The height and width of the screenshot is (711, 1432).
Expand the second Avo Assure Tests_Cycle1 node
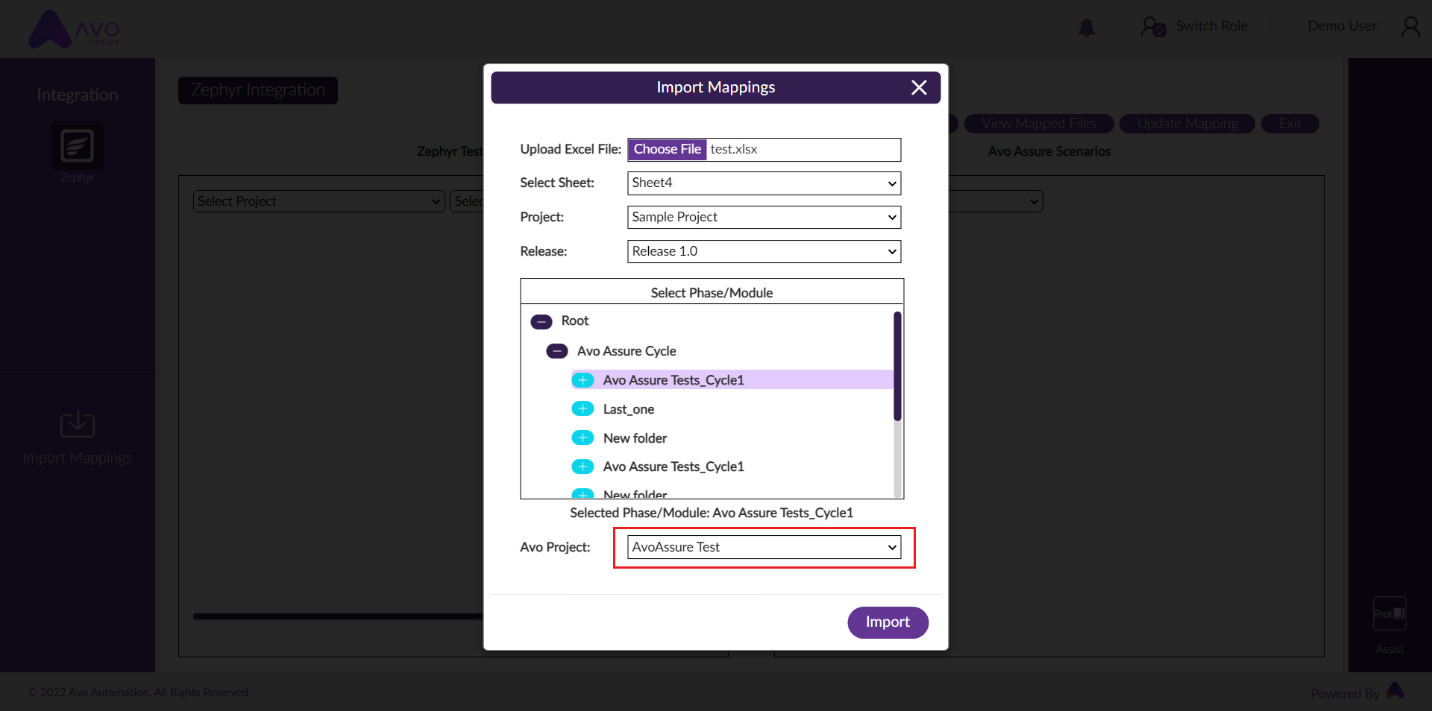click(x=582, y=467)
